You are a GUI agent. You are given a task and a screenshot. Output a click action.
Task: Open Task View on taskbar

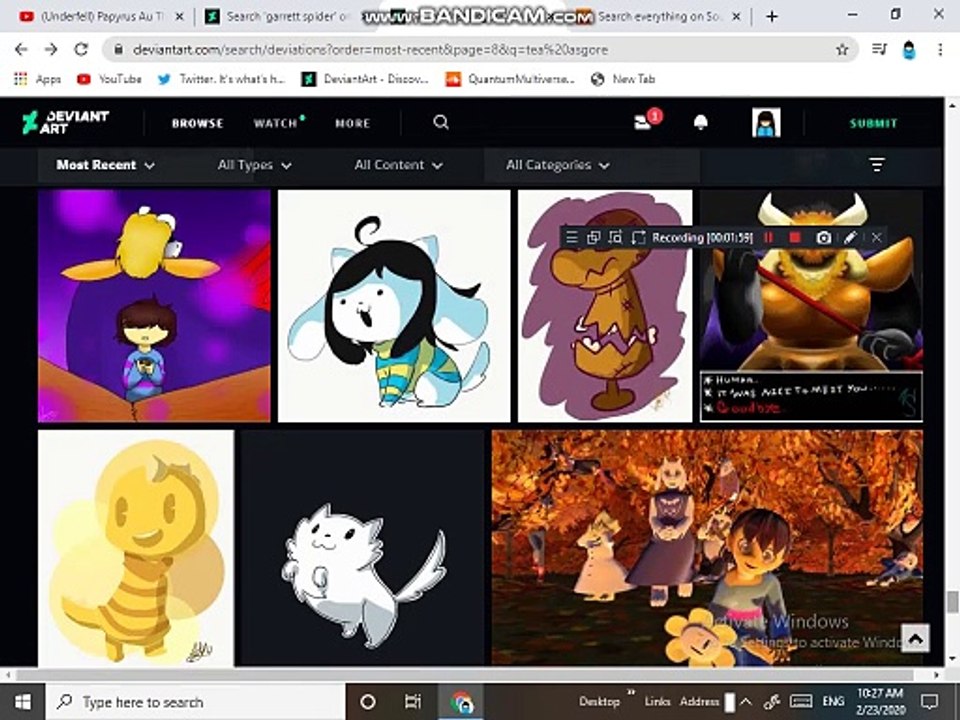click(413, 702)
